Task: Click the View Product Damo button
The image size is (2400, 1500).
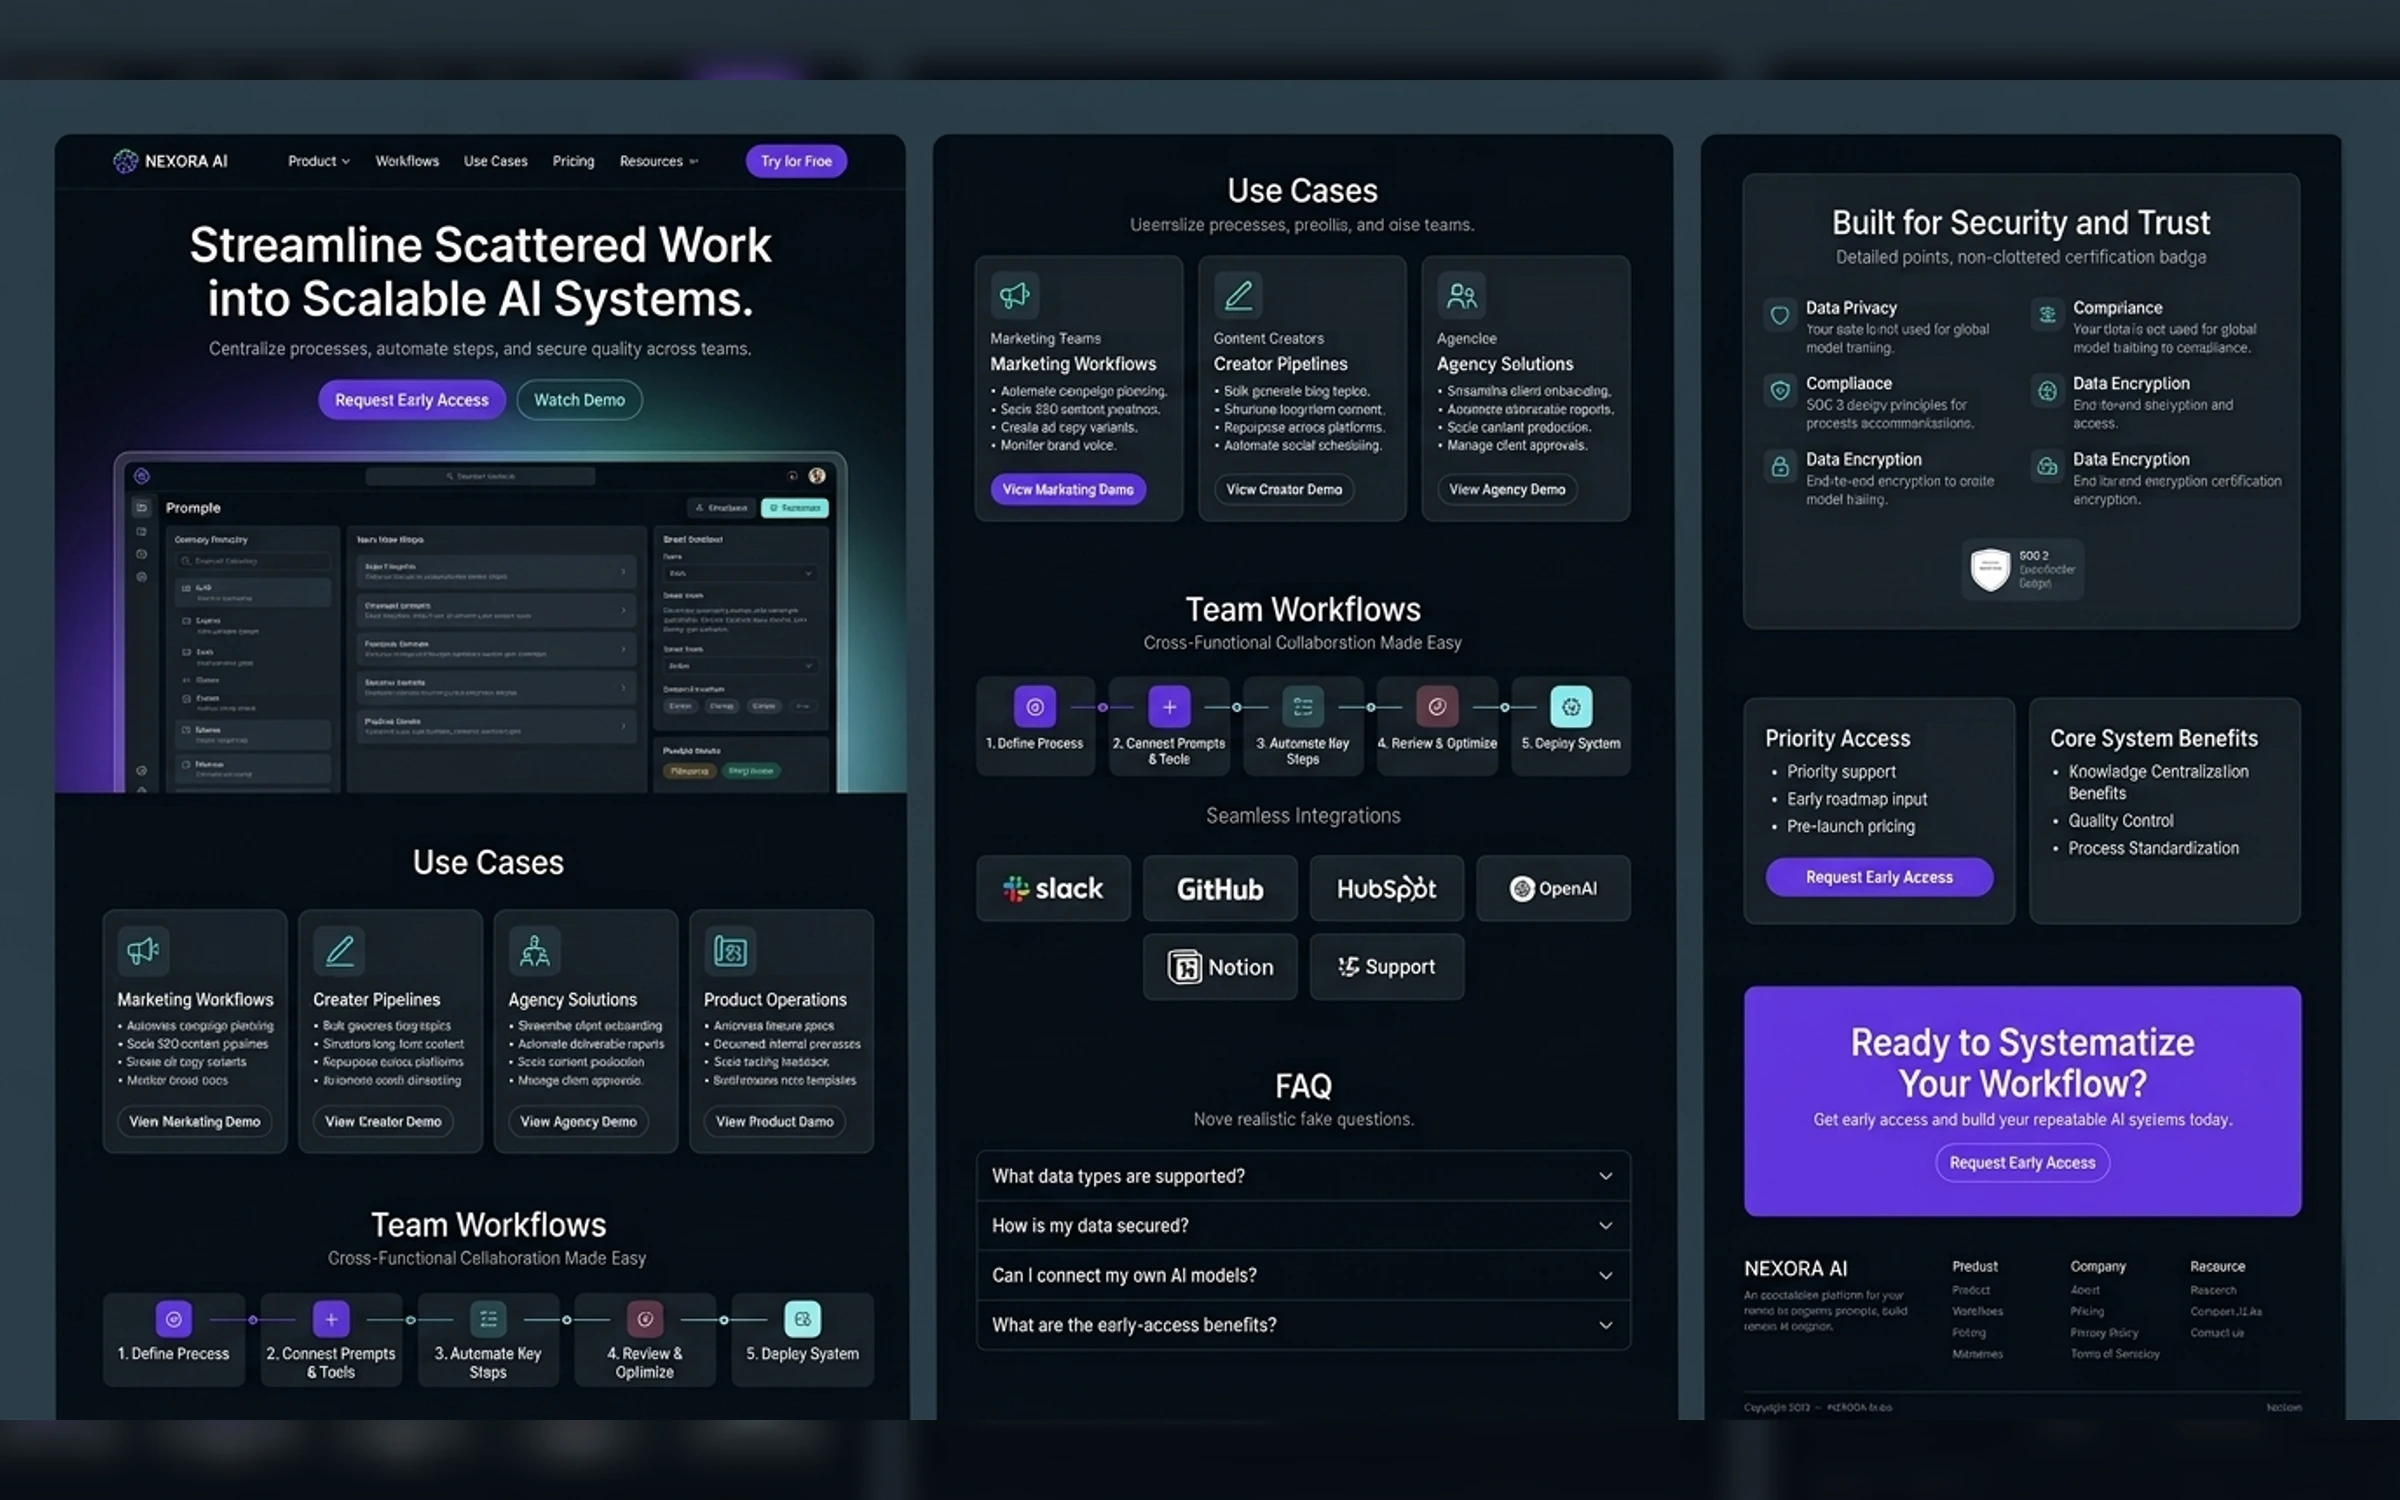Action: (x=775, y=1122)
